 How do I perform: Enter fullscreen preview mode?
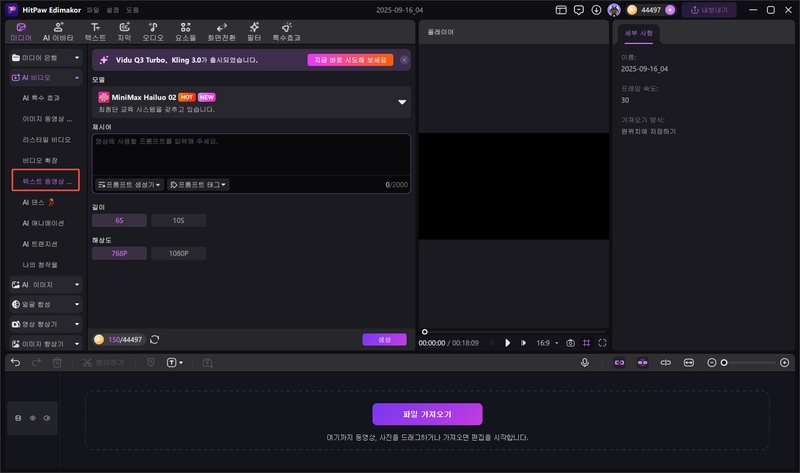(x=603, y=343)
